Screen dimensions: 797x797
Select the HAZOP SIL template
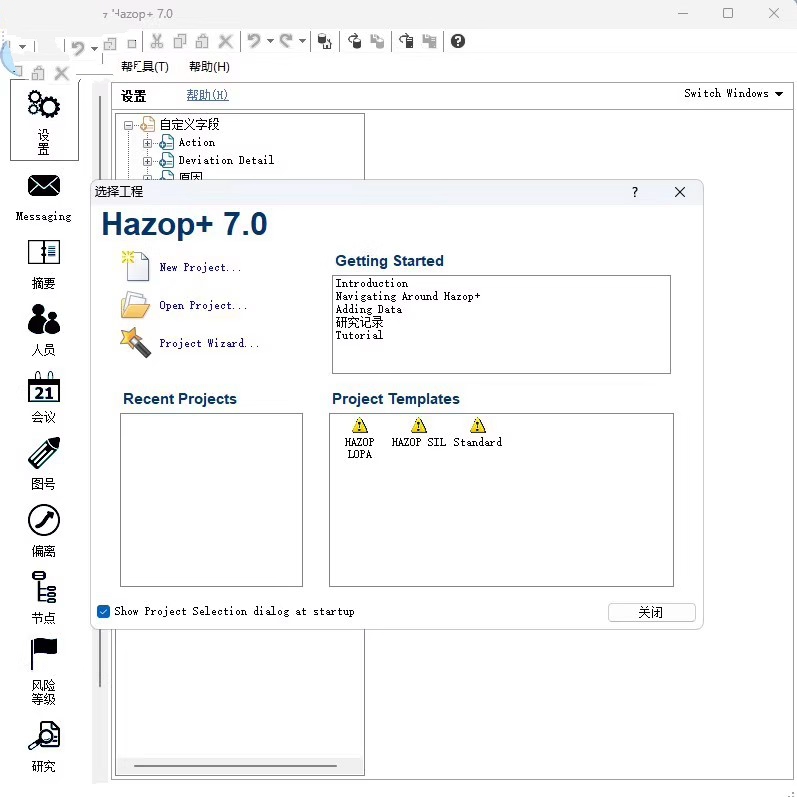tap(419, 433)
